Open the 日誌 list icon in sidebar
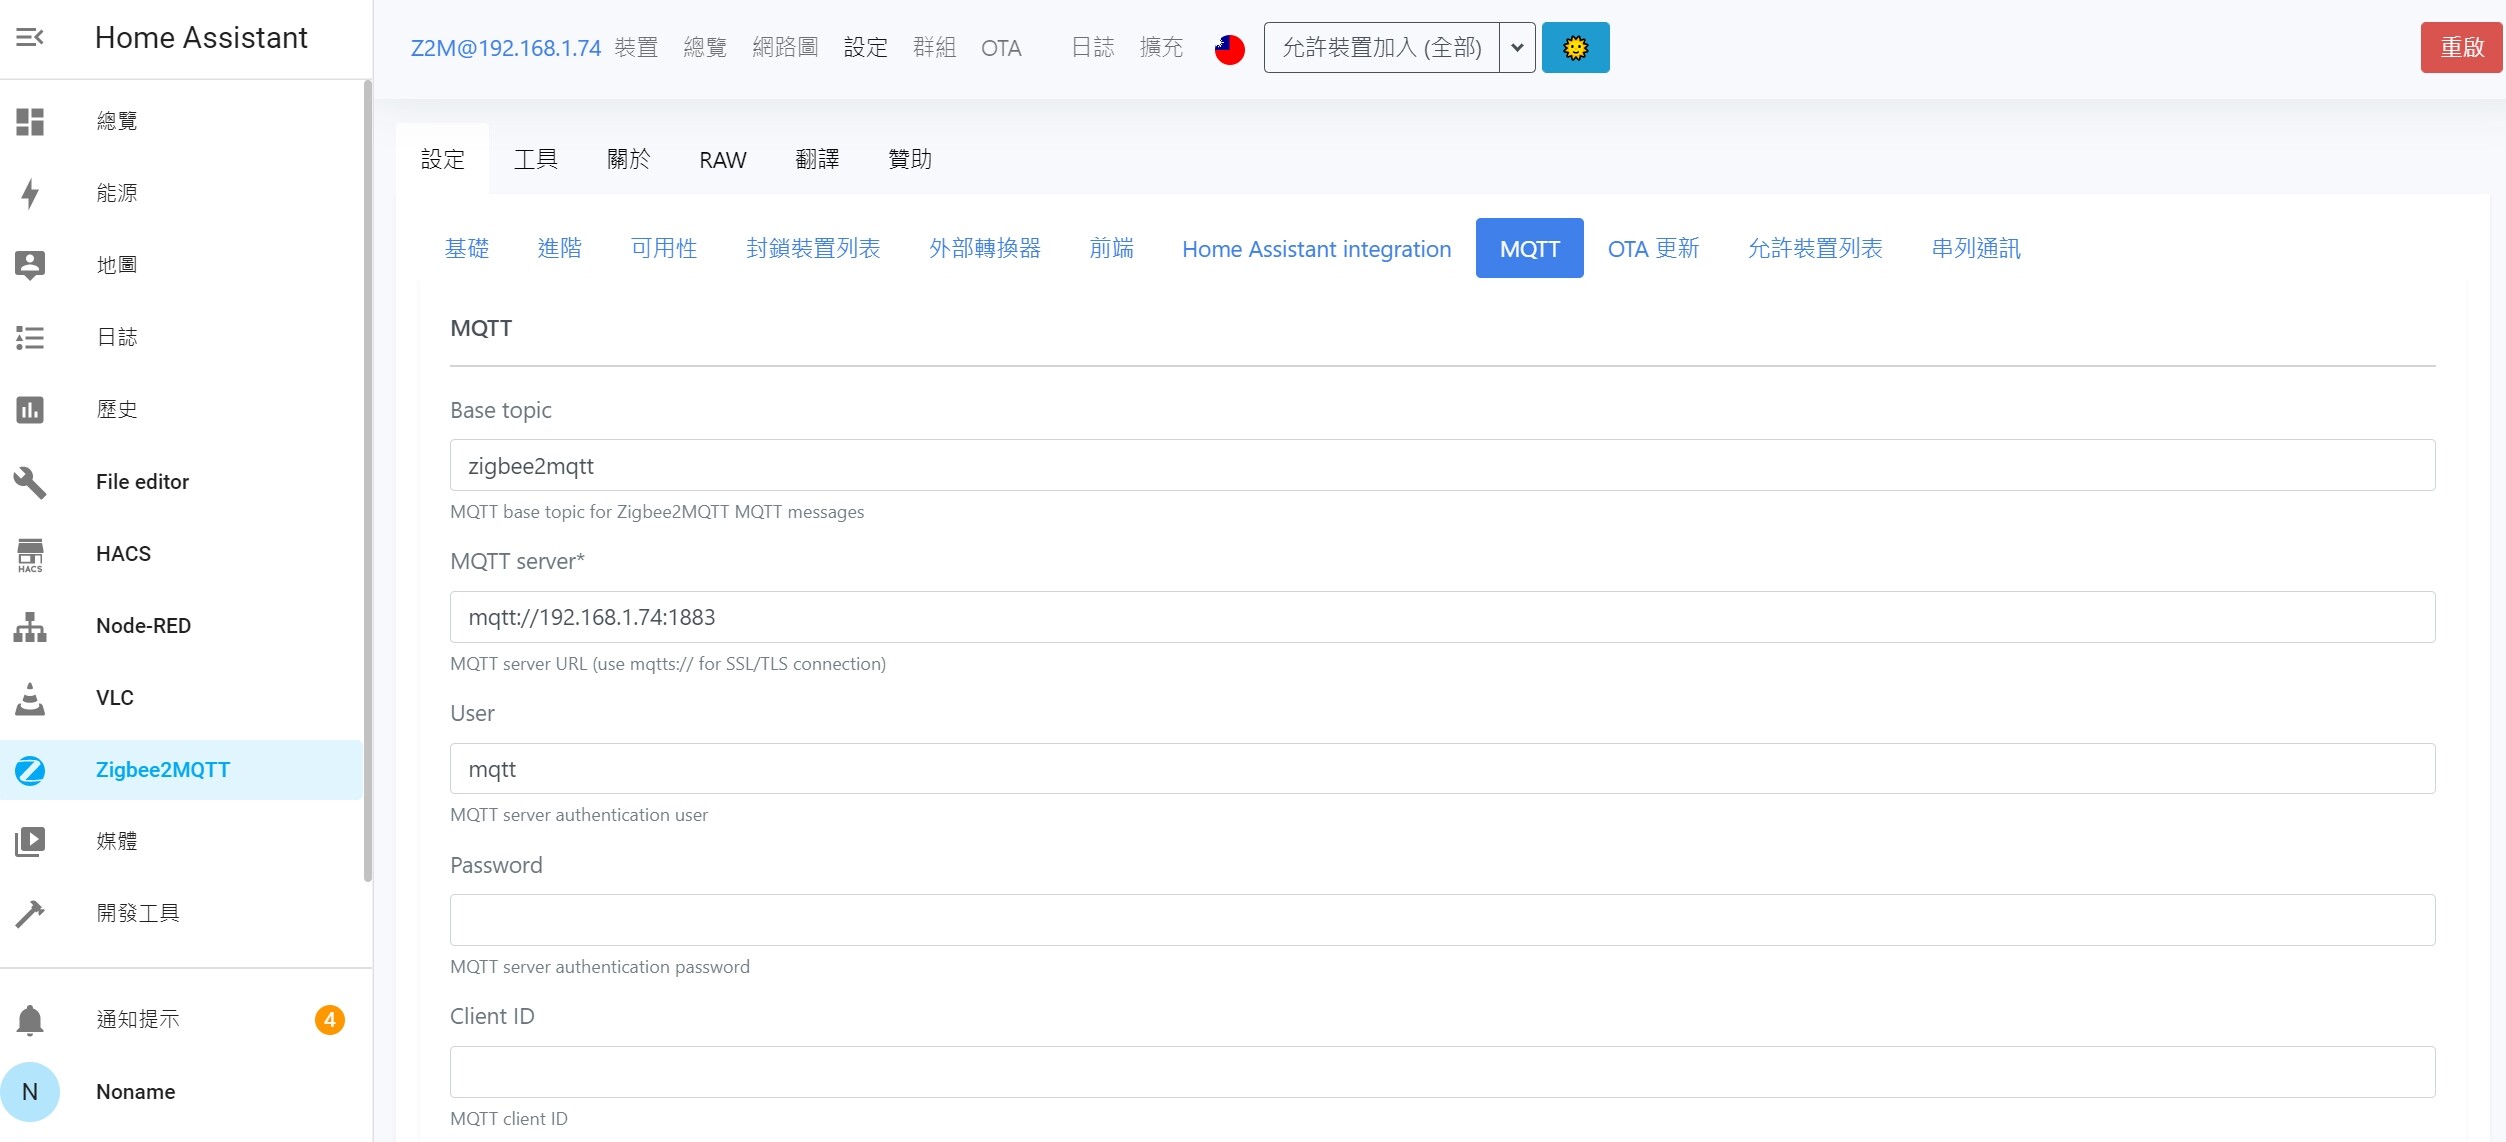The height and width of the screenshot is (1142, 2506). (x=30, y=337)
